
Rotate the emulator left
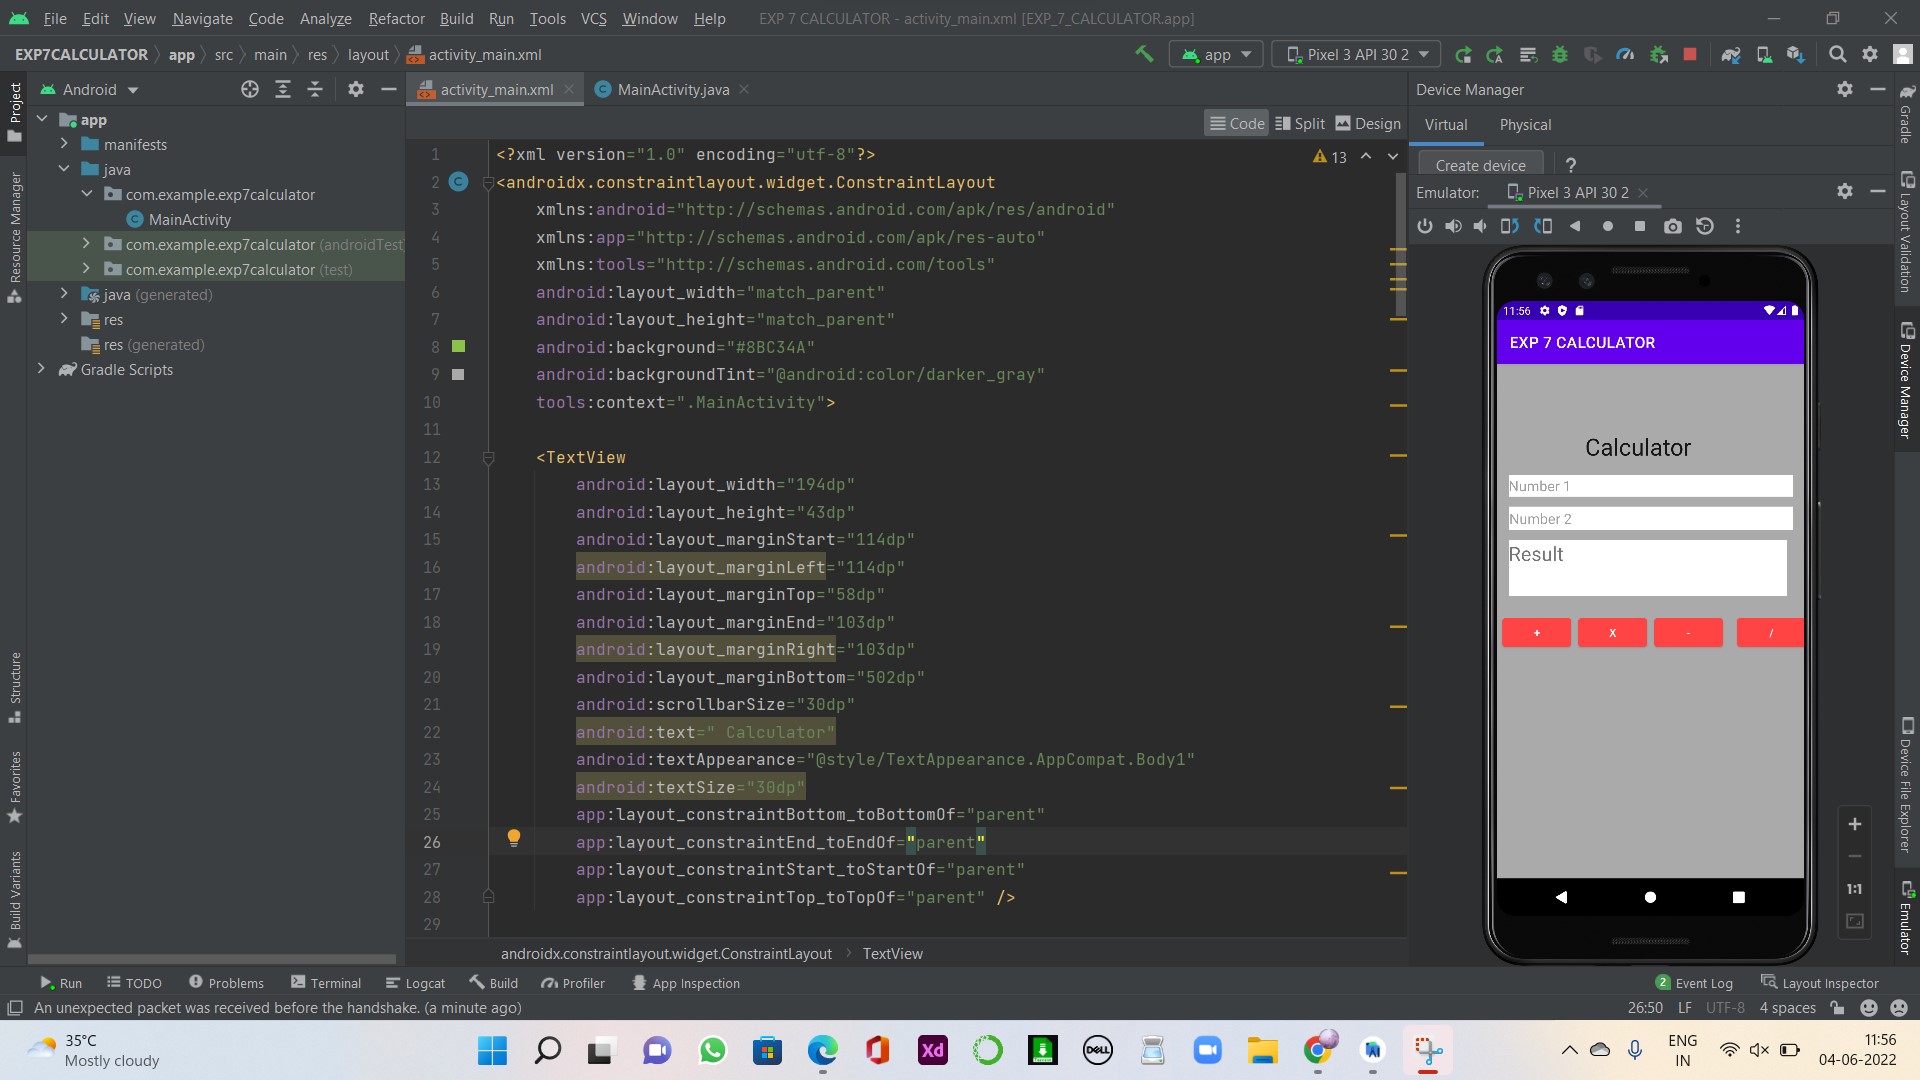1509,226
